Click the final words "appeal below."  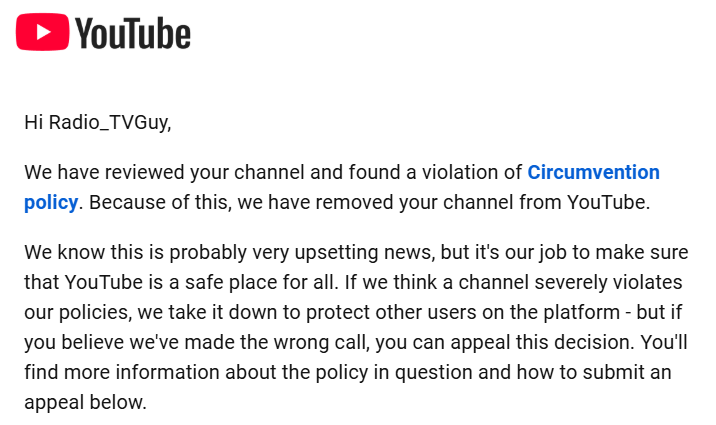coord(85,403)
